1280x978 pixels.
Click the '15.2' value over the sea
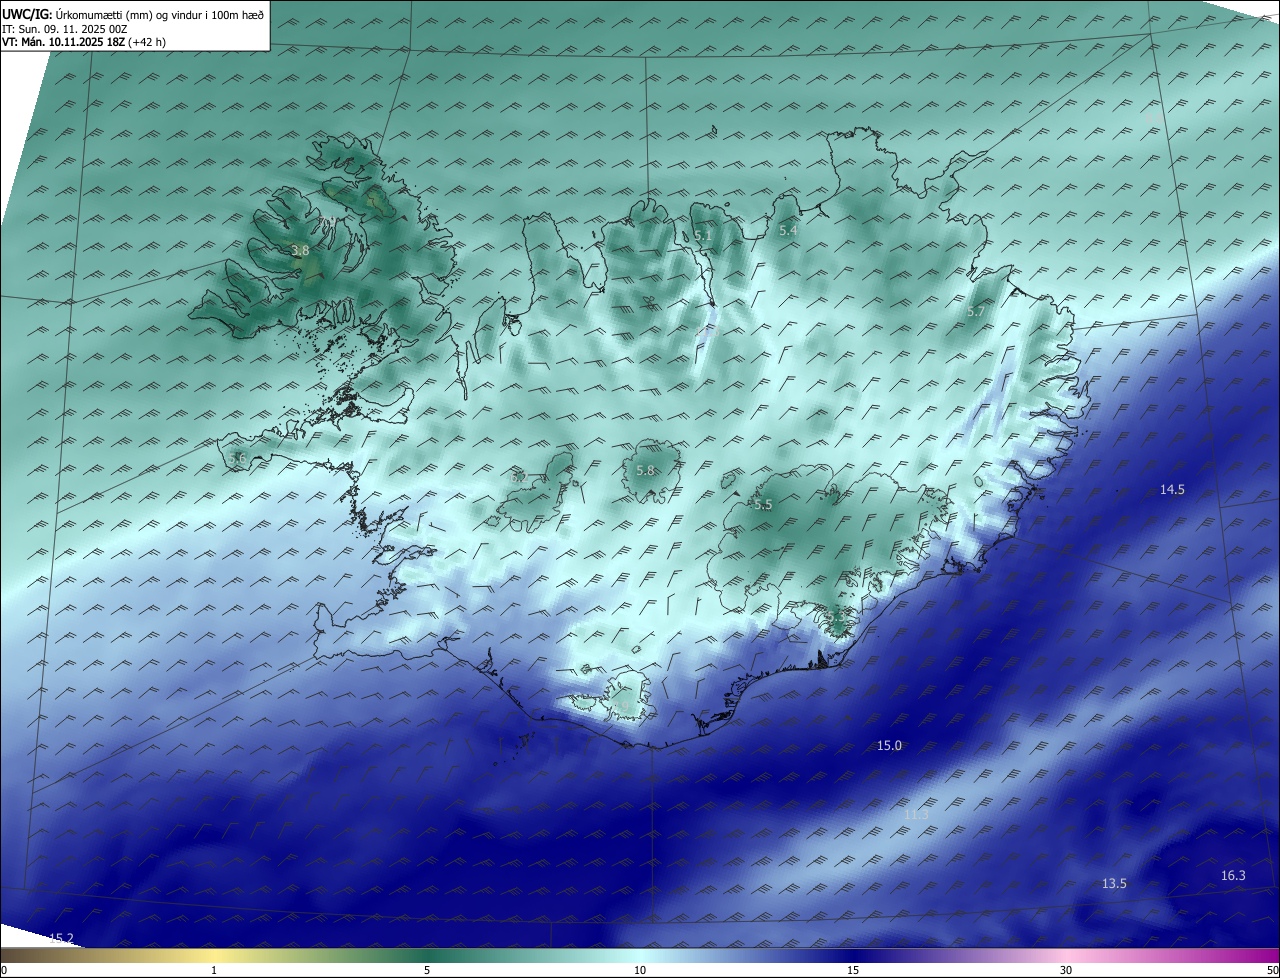(x=61, y=937)
